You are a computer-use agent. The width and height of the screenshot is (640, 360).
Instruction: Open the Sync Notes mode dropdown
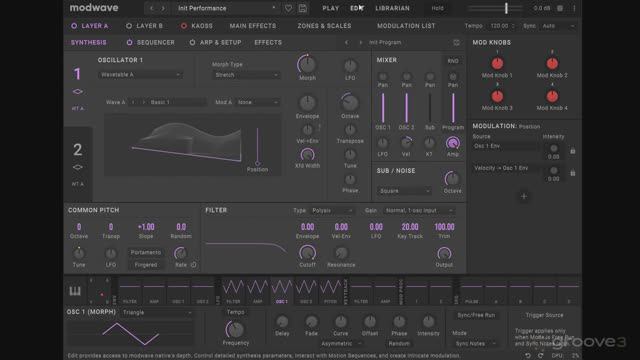coord(475,344)
